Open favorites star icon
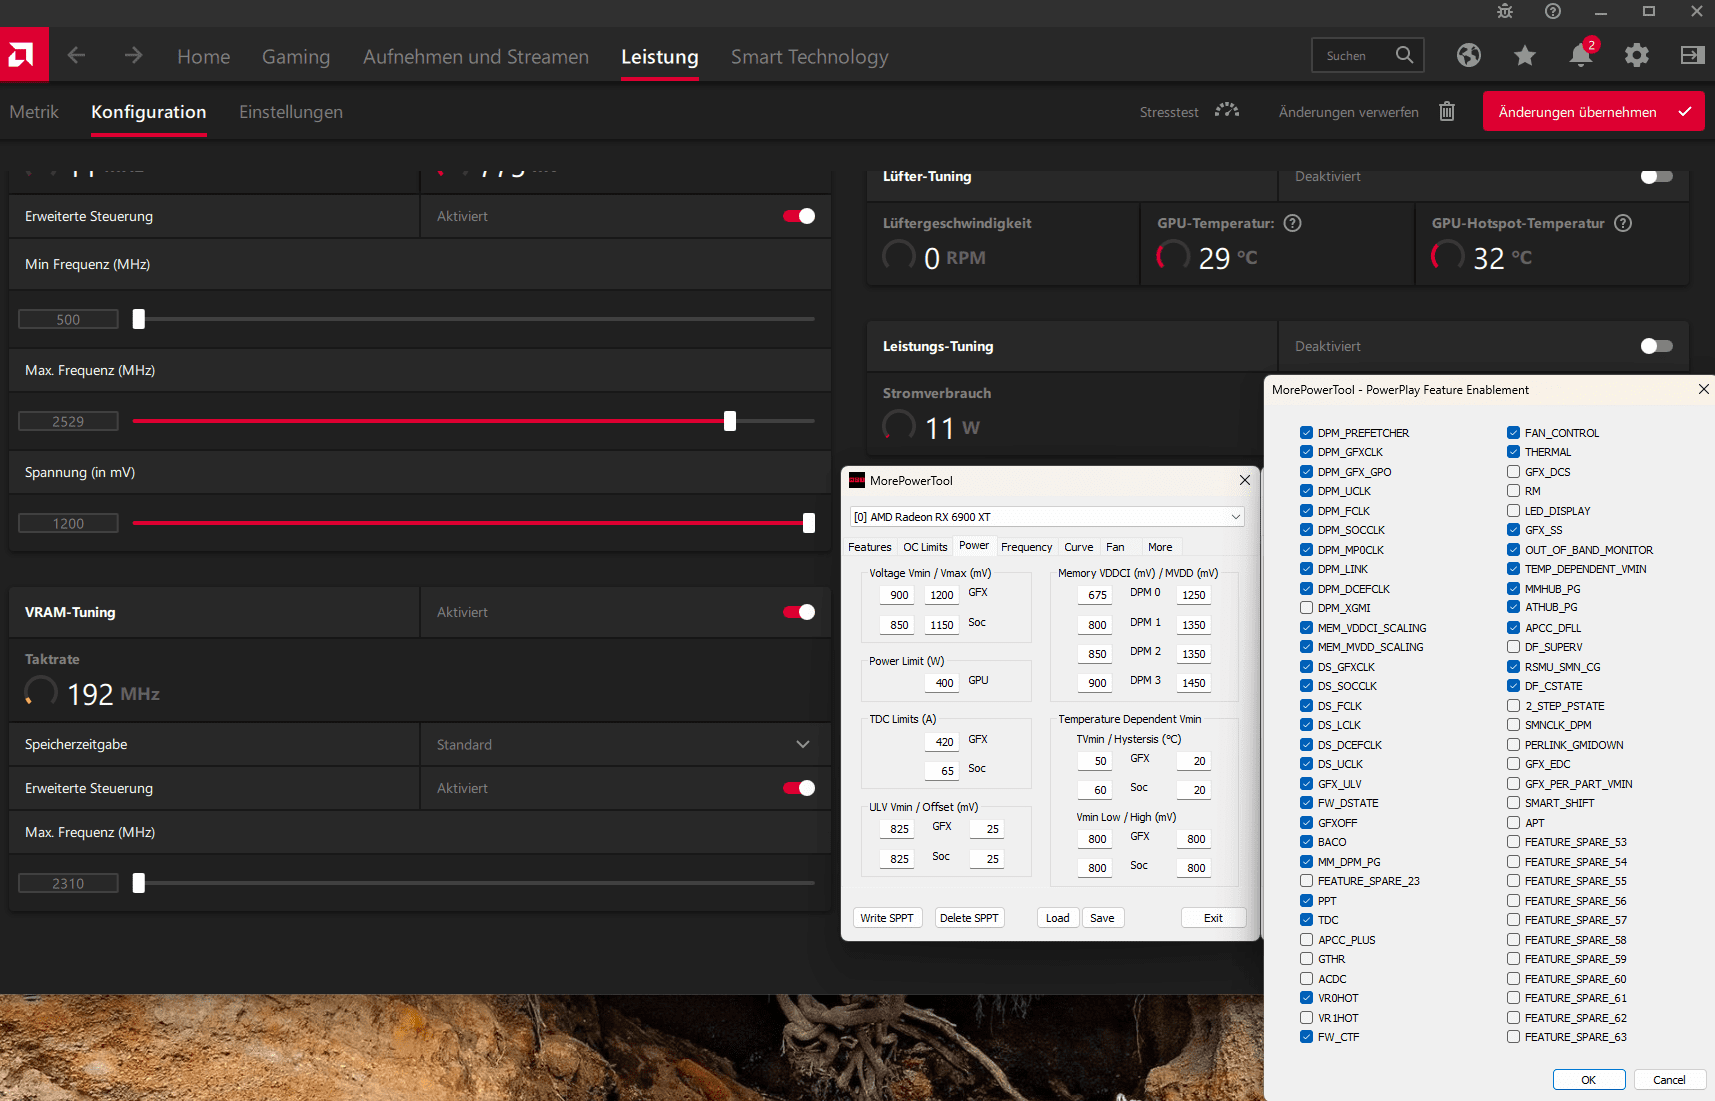The height and width of the screenshot is (1101, 1715). click(x=1524, y=55)
